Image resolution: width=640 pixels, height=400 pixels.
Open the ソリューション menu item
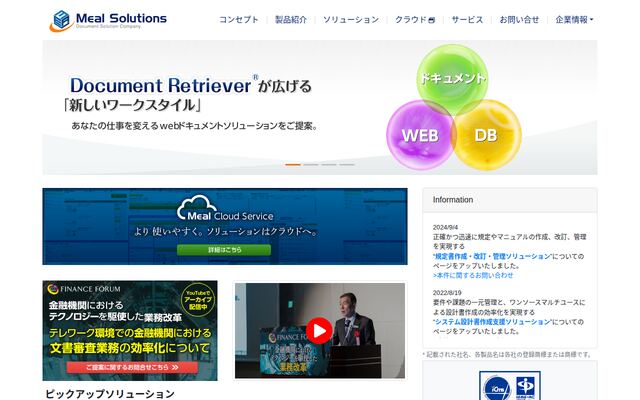click(x=351, y=20)
